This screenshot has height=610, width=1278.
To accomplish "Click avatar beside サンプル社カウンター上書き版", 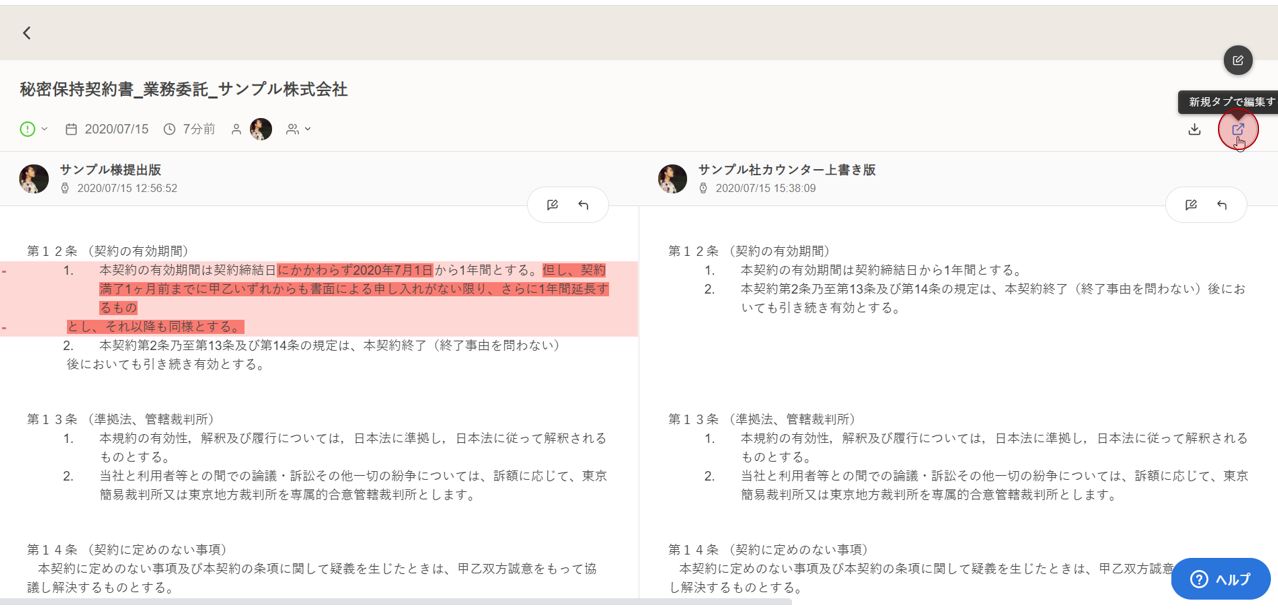I will [672, 179].
